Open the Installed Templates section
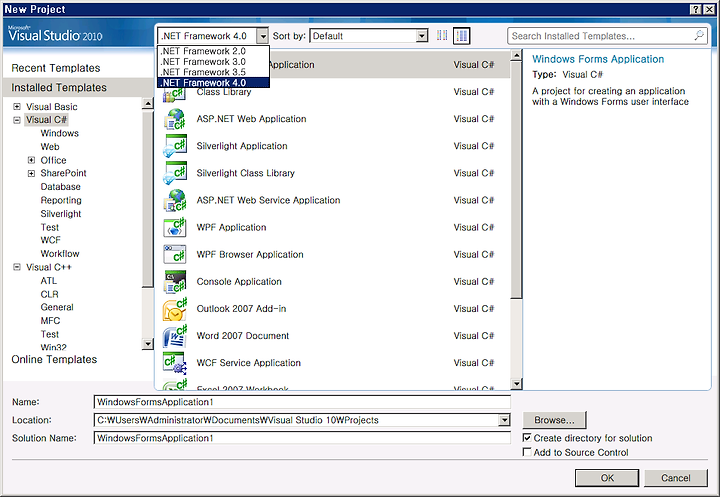Screen dimensions: 720x497 [59, 87]
